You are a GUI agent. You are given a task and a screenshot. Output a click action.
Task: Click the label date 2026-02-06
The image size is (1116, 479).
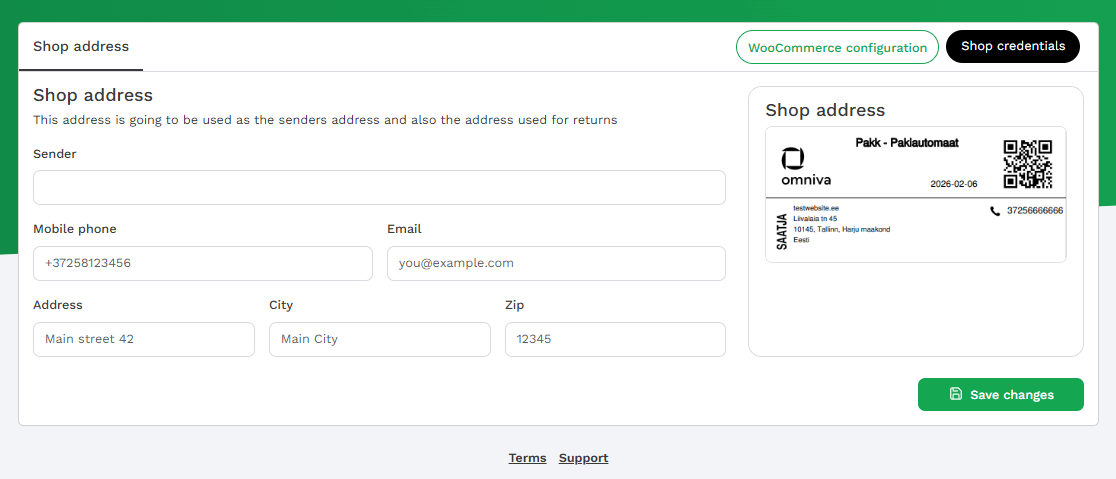953,184
